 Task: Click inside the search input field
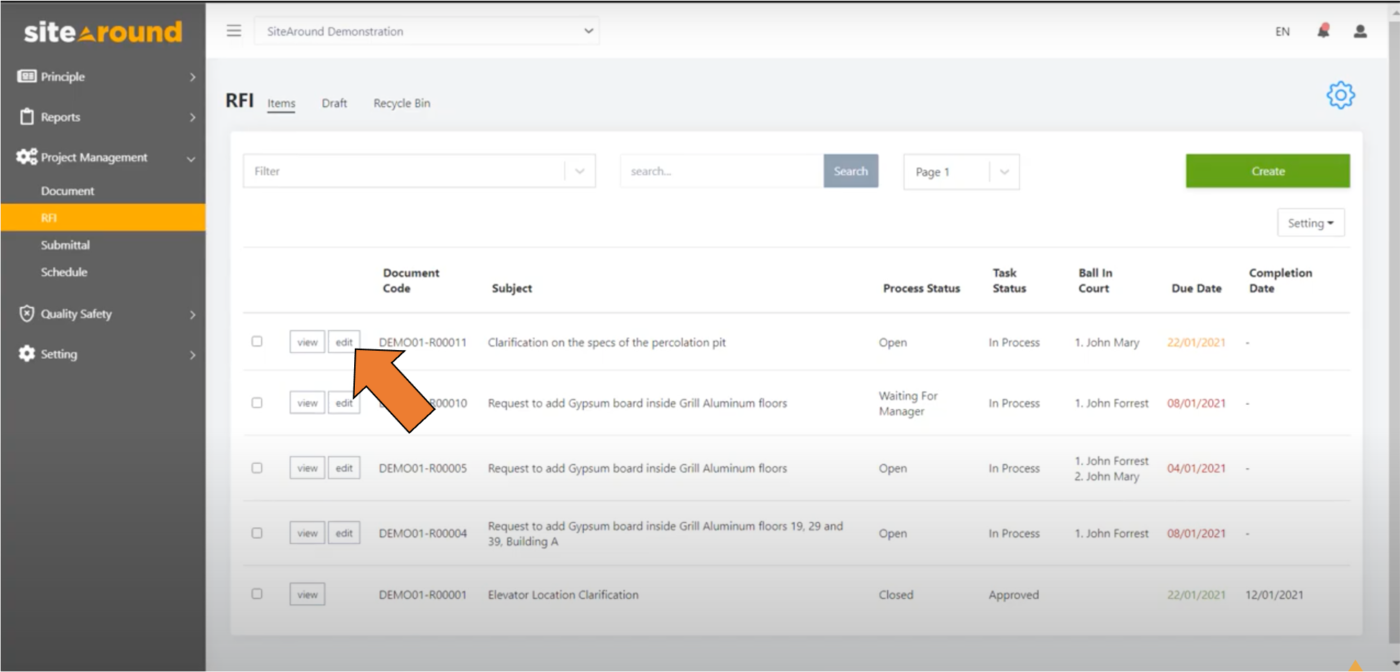(x=720, y=170)
